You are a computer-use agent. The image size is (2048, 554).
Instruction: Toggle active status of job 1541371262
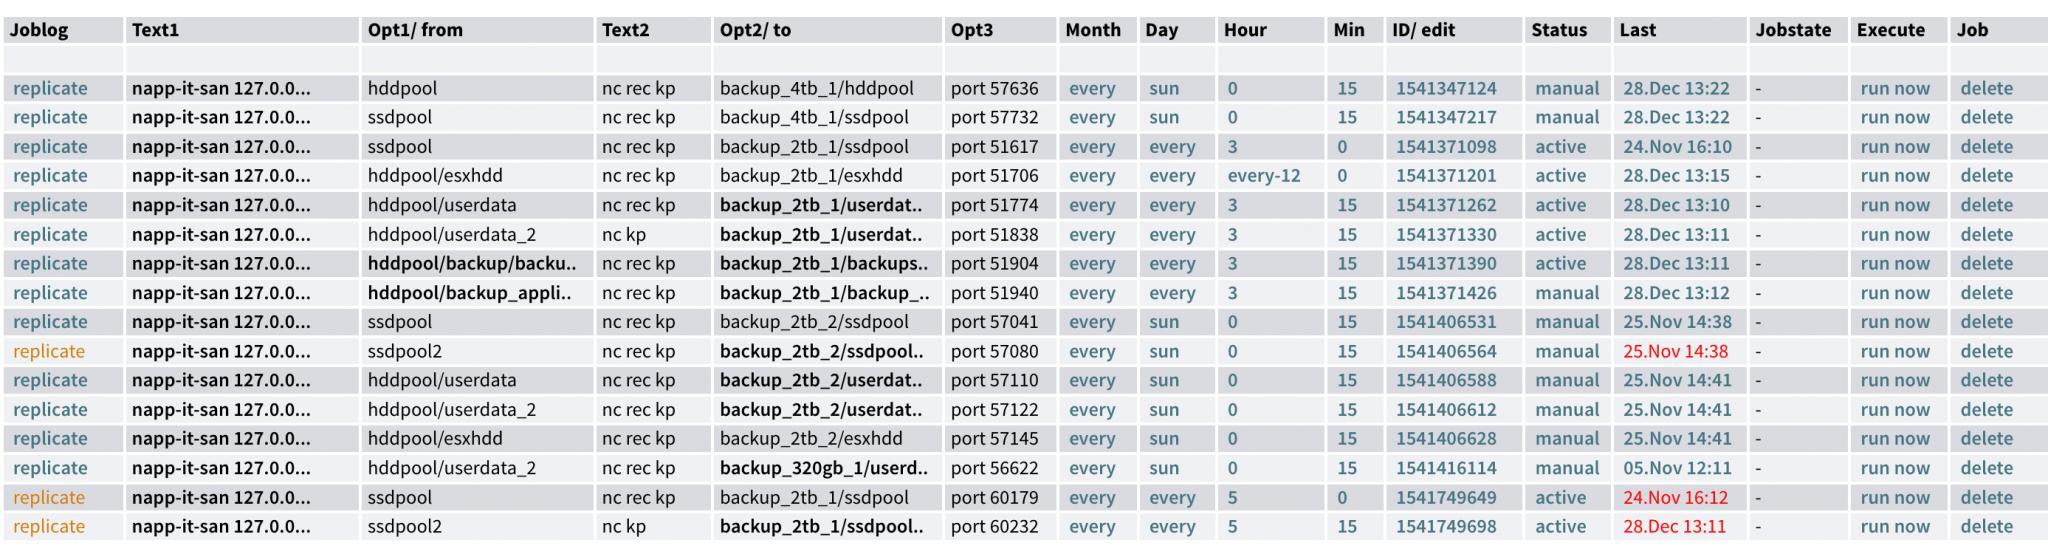1560,205
